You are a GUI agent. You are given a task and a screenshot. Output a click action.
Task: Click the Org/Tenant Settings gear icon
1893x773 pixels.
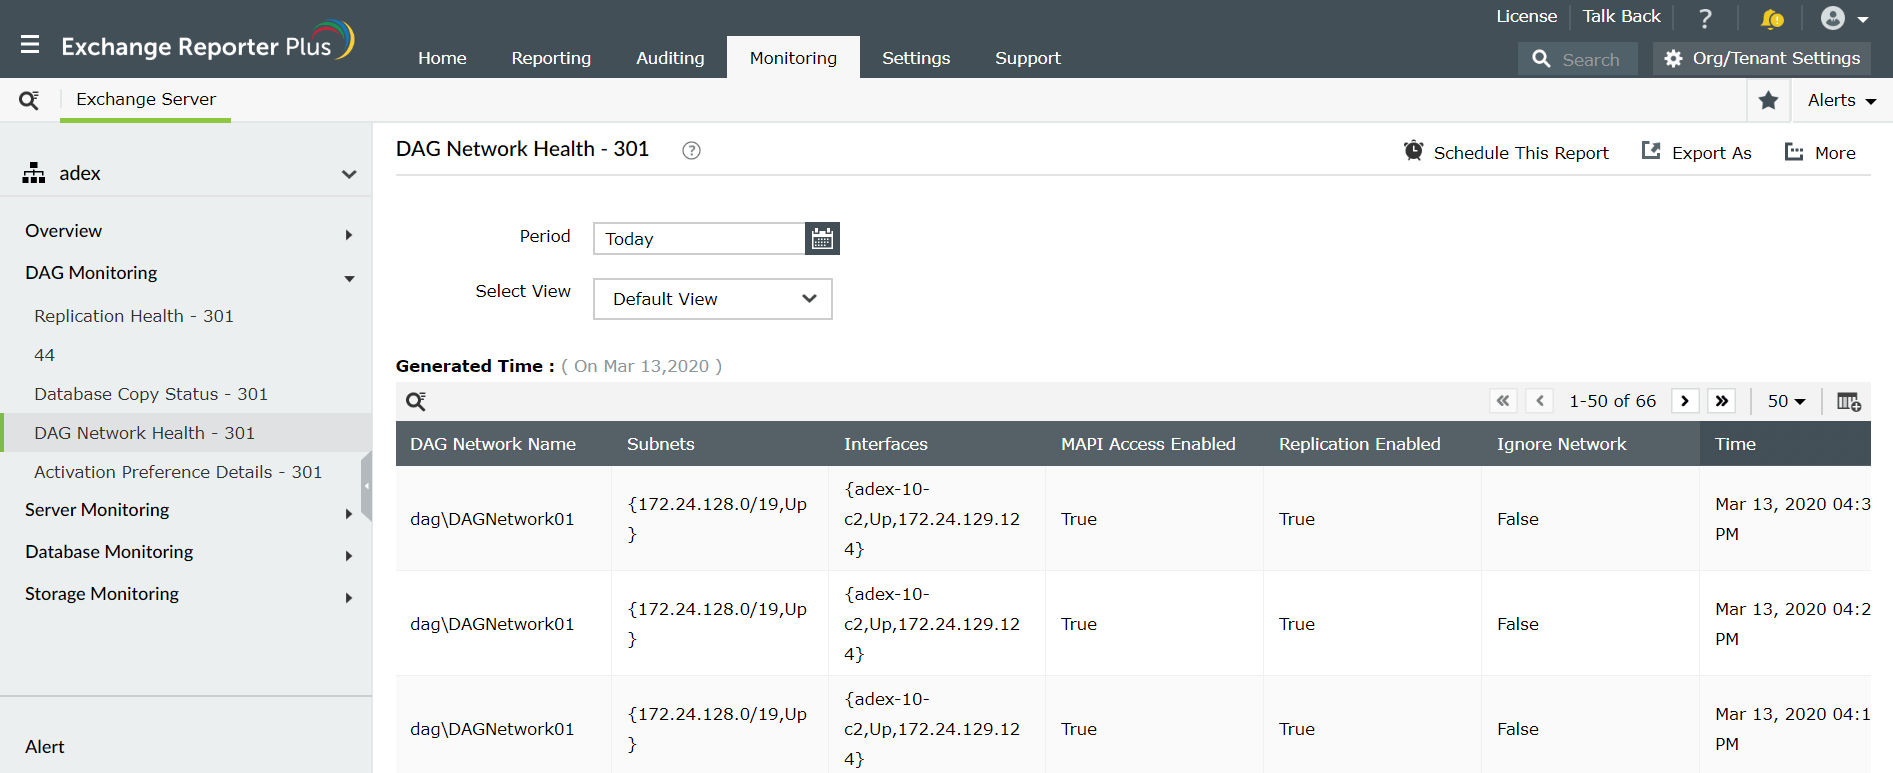pyautogui.click(x=1673, y=59)
